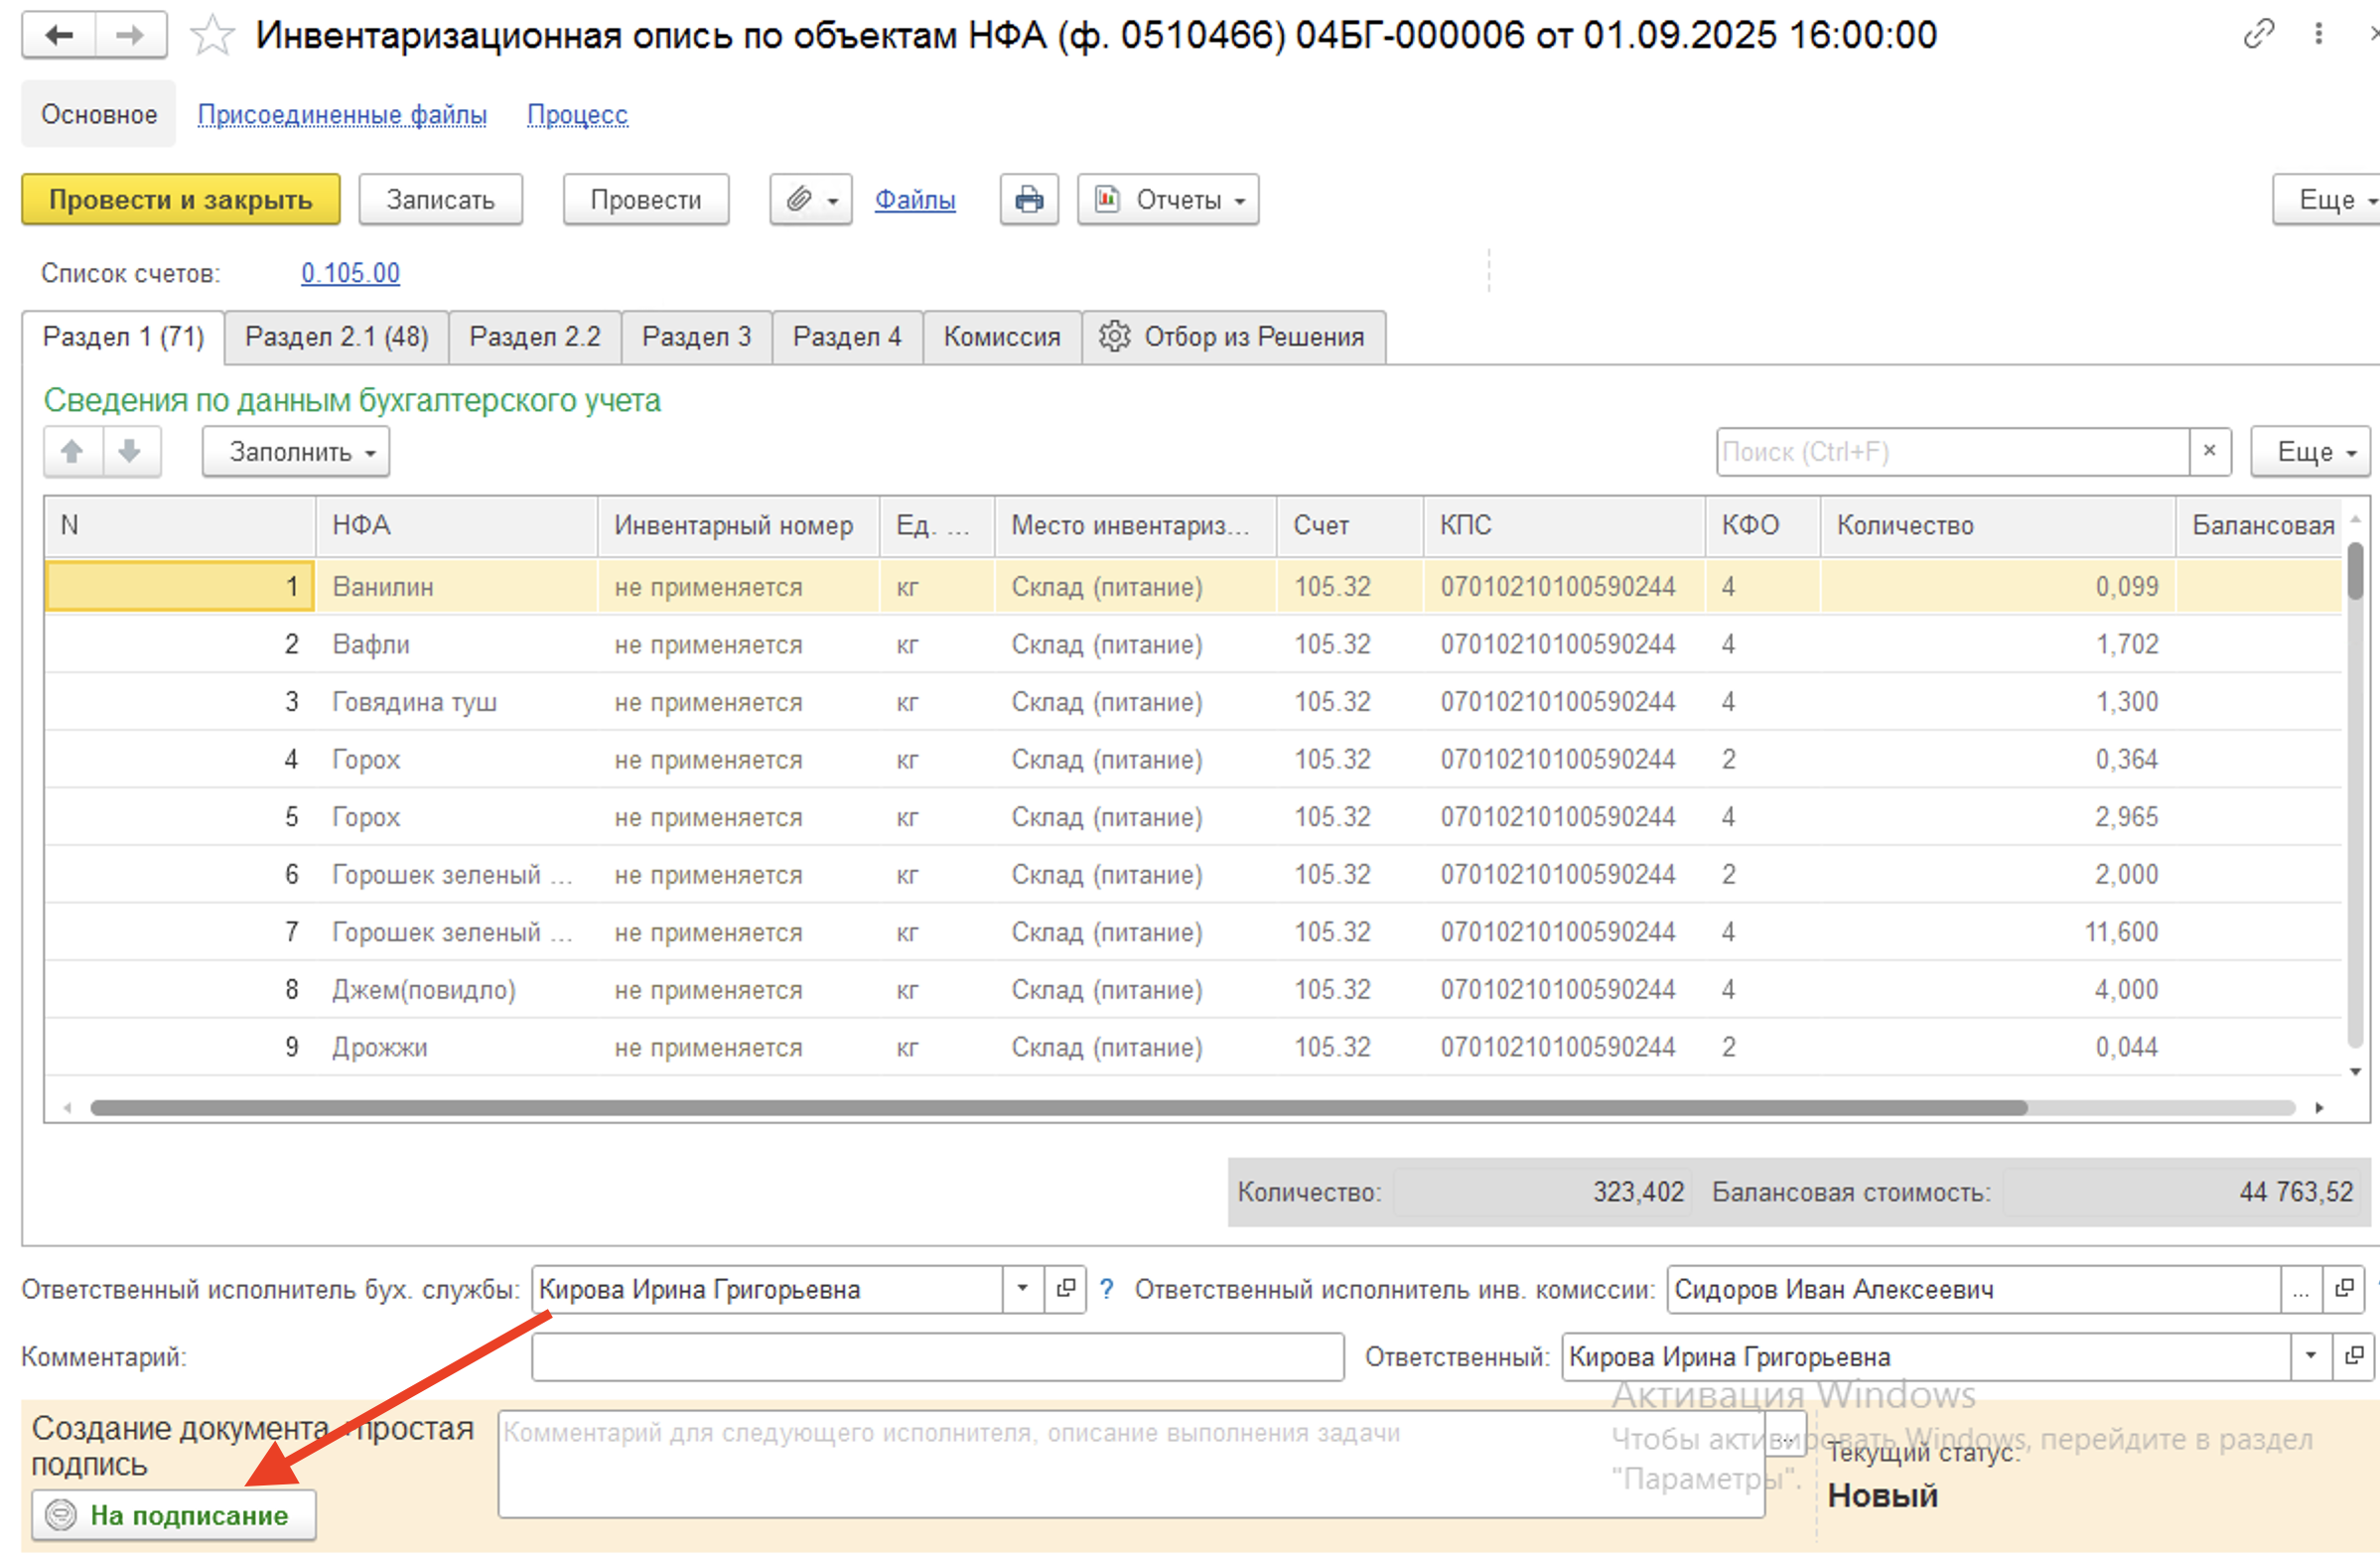Viewport: 2380px width, 1554px height.
Task: Click the back navigation arrow
Action: 60,36
